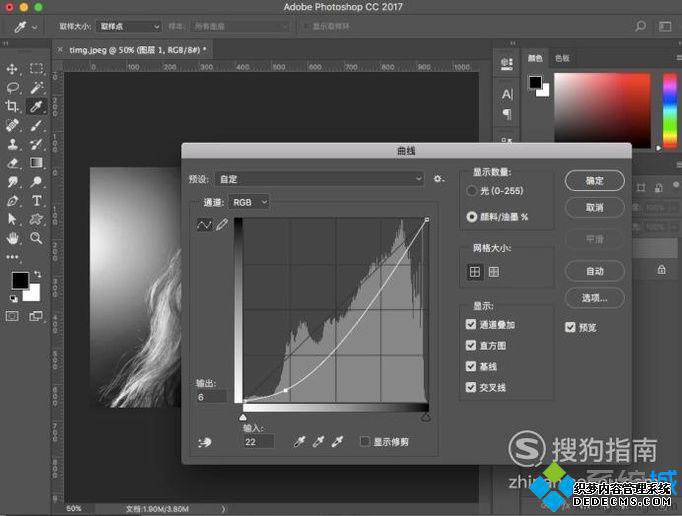The image size is (682, 516).
Task: Toggle Baseline checkbox
Action: tap(471, 366)
